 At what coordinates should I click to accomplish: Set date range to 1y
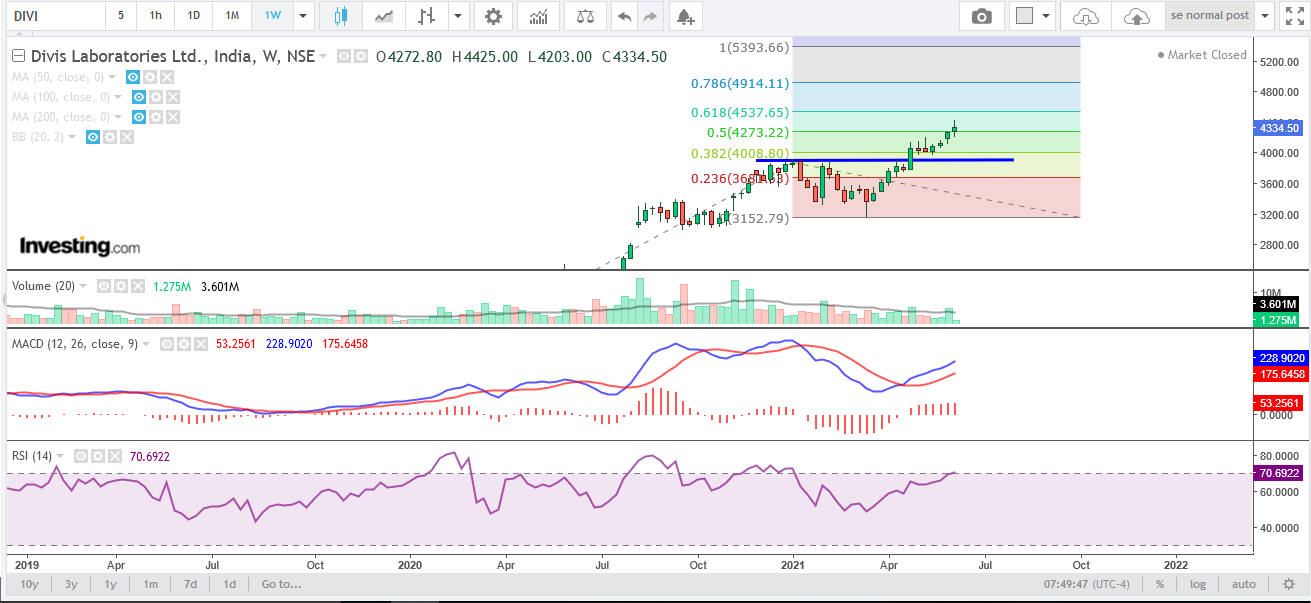click(110, 584)
